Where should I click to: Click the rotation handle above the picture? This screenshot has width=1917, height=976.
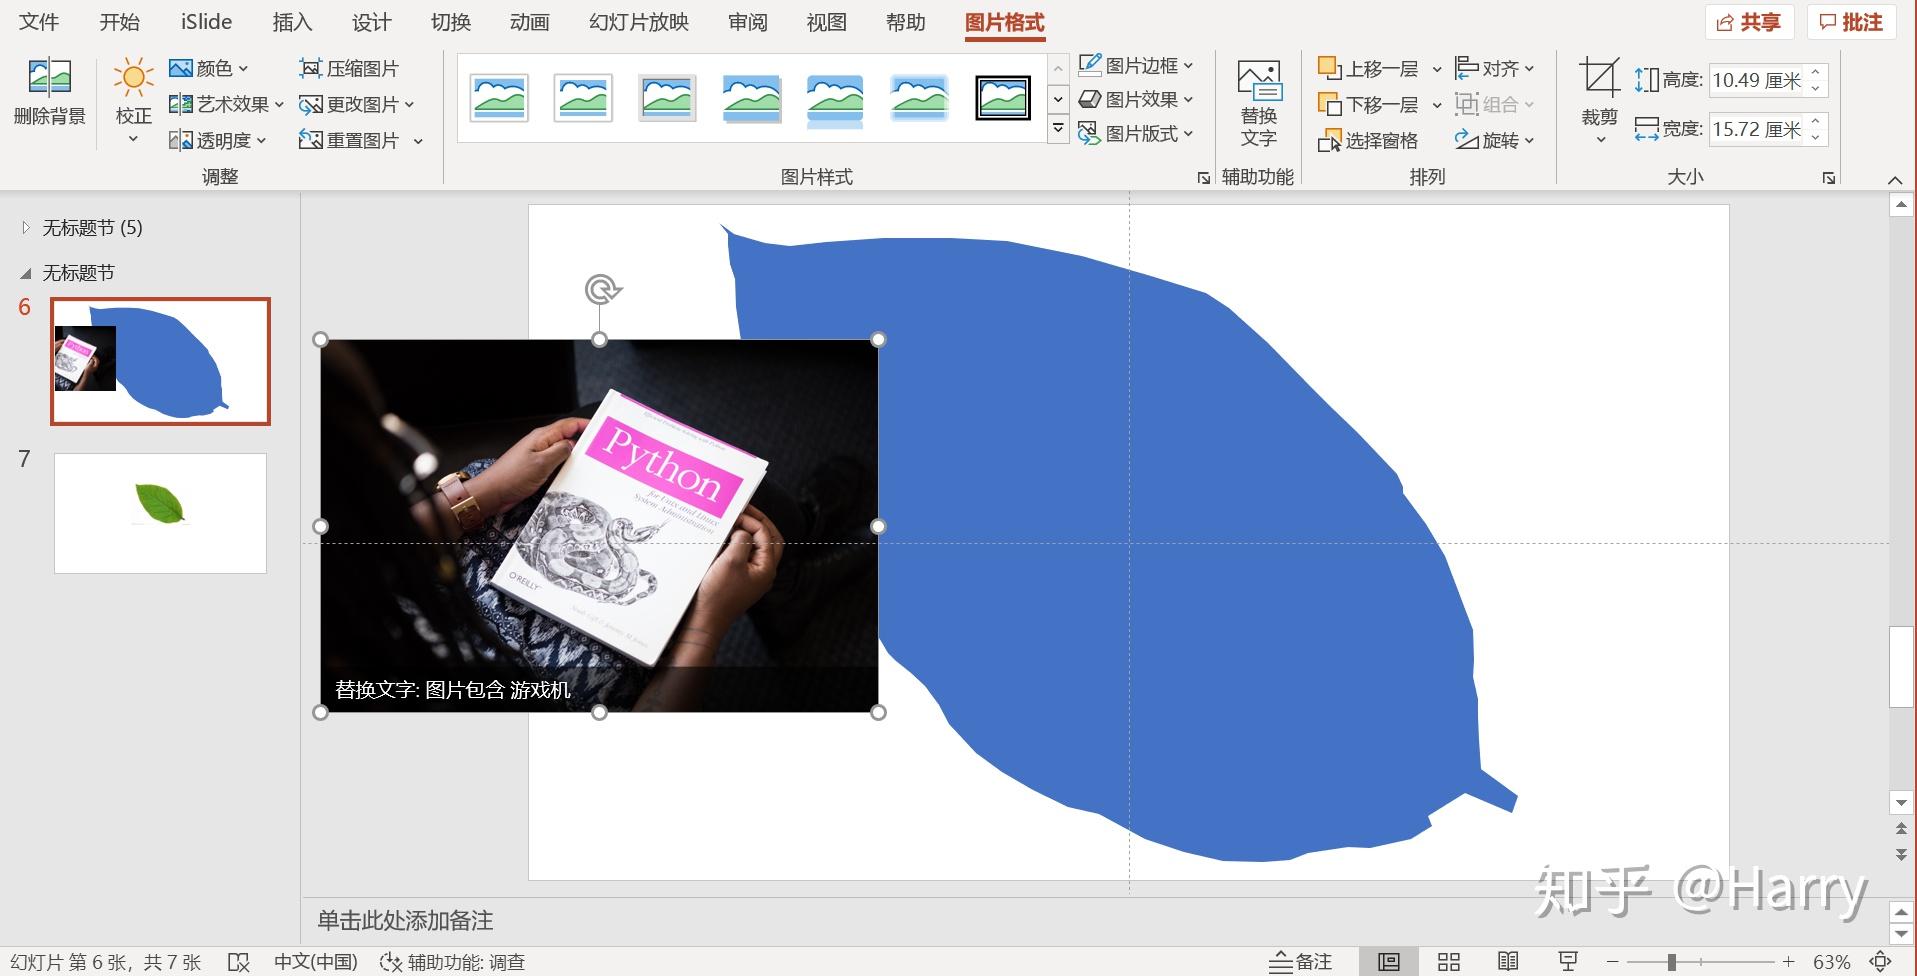pos(601,290)
